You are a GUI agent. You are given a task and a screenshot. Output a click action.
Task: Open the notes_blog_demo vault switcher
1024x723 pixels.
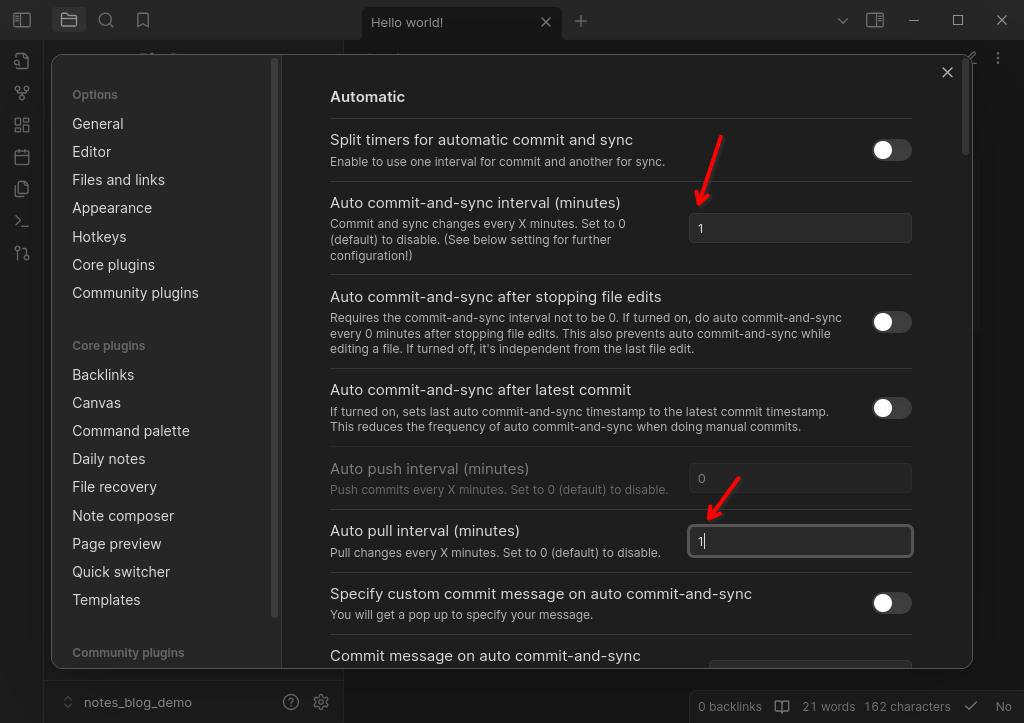coord(128,703)
